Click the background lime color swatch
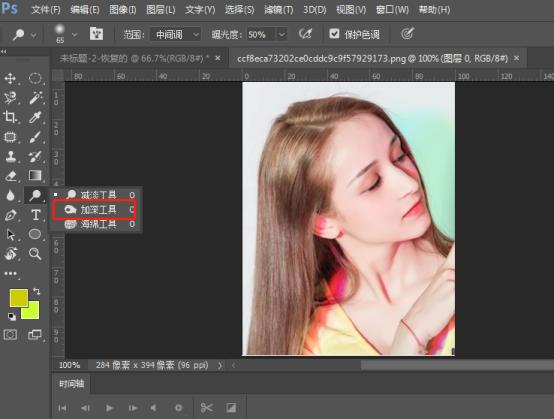The height and width of the screenshot is (419, 554). [x=32, y=312]
